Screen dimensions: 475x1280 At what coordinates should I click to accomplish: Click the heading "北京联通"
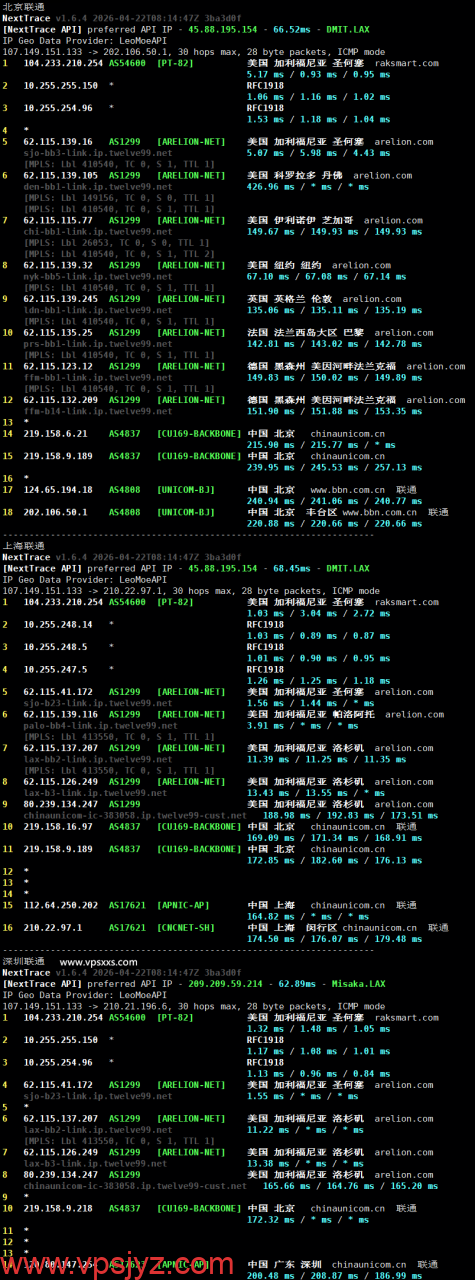(23, 6)
